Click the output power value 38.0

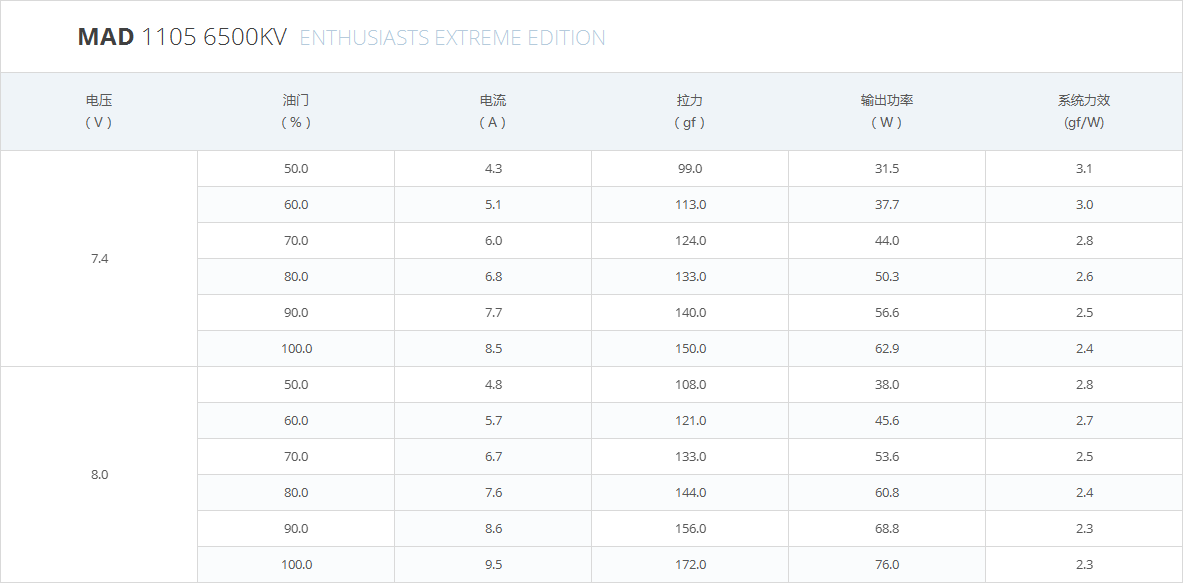pos(887,385)
